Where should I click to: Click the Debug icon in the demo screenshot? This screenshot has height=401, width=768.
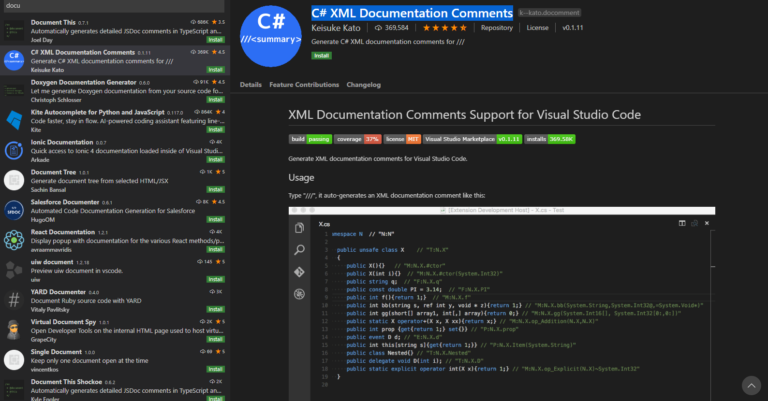(299, 294)
